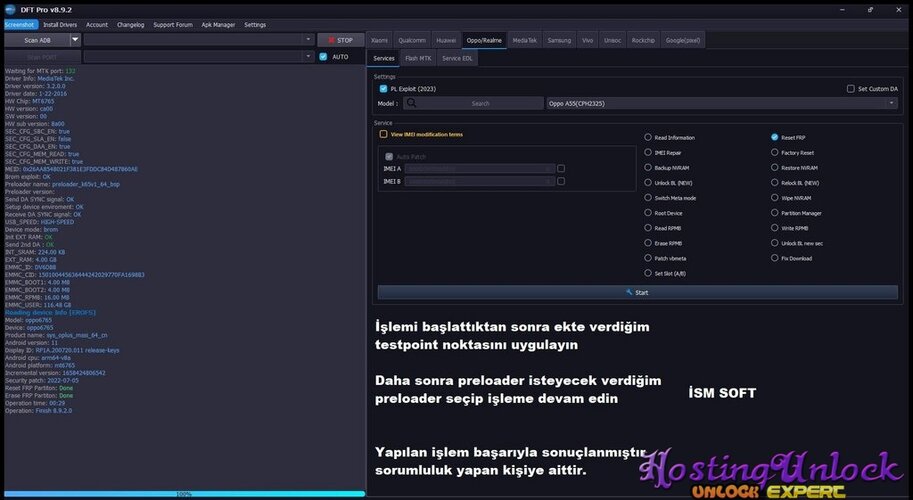
Task: Select the Factory Reset option
Action: (x=774, y=153)
